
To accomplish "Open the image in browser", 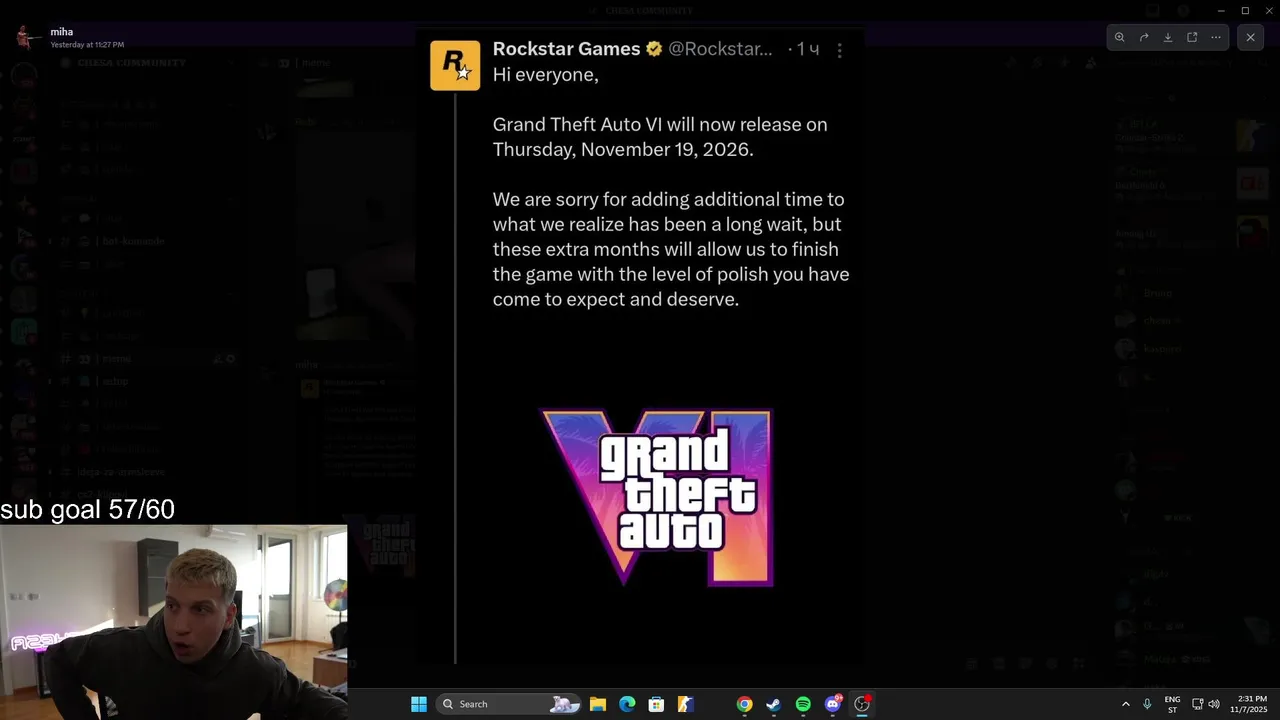I will pyautogui.click(x=1192, y=37).
